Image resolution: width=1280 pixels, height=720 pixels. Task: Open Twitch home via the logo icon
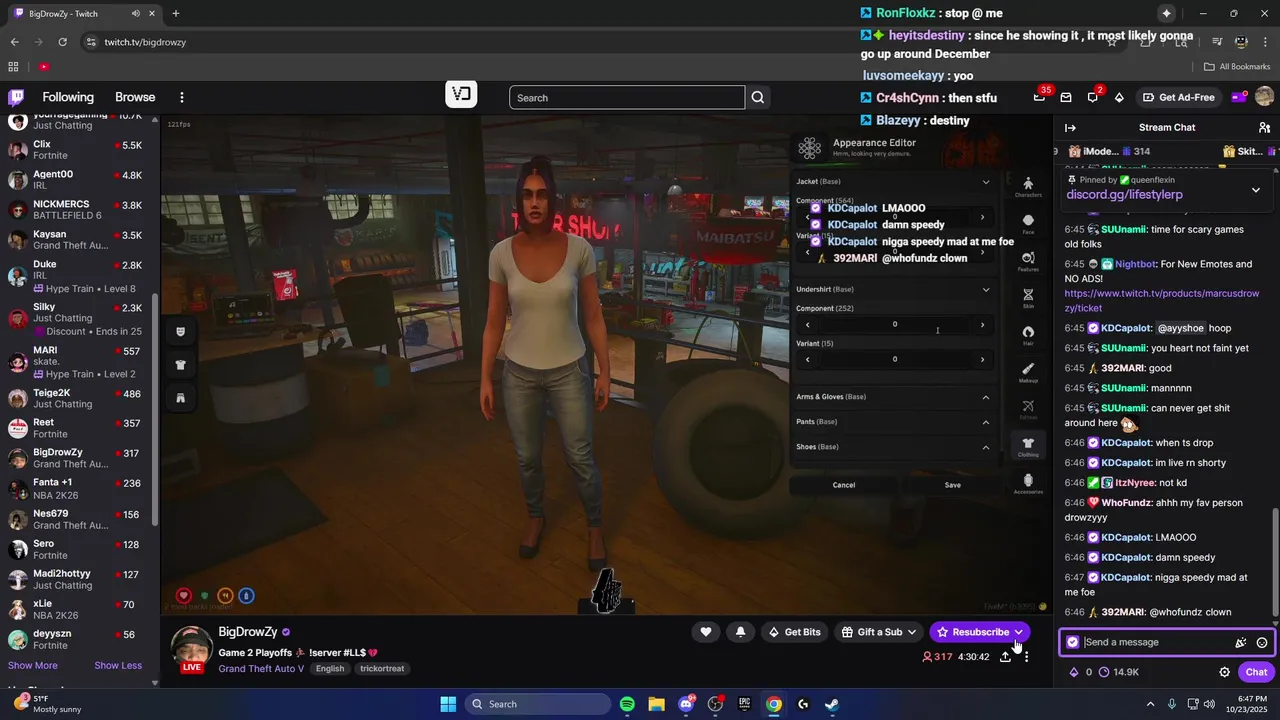coord(16,97)
